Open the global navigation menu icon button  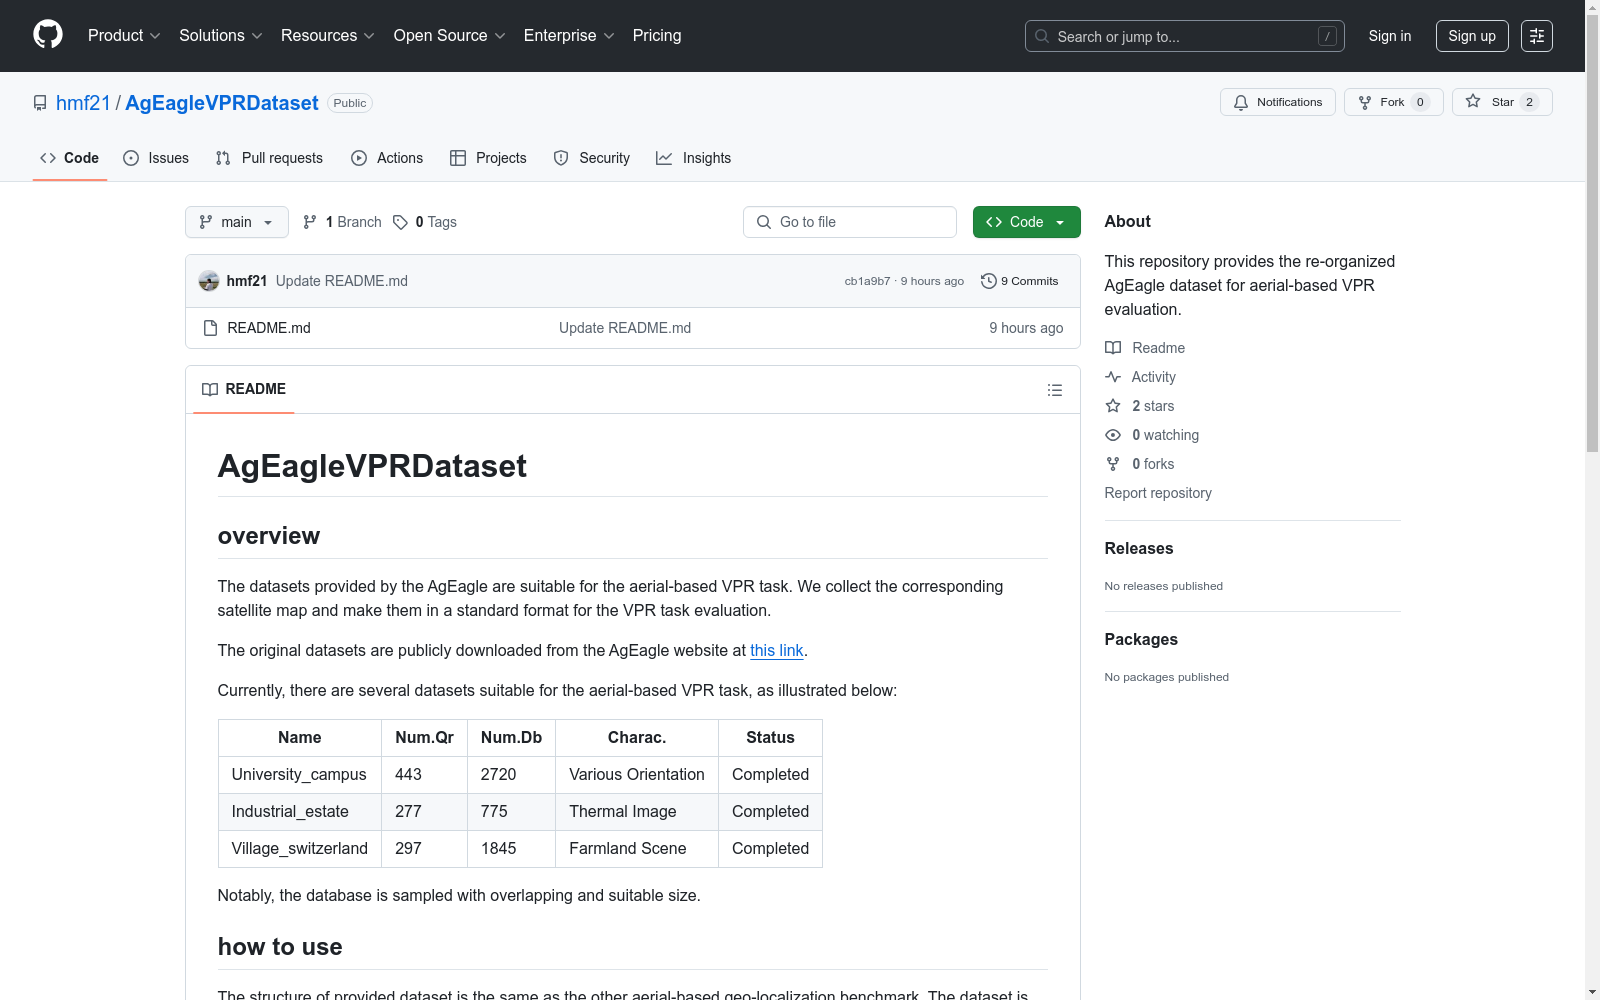click(x=1537, y=36)
